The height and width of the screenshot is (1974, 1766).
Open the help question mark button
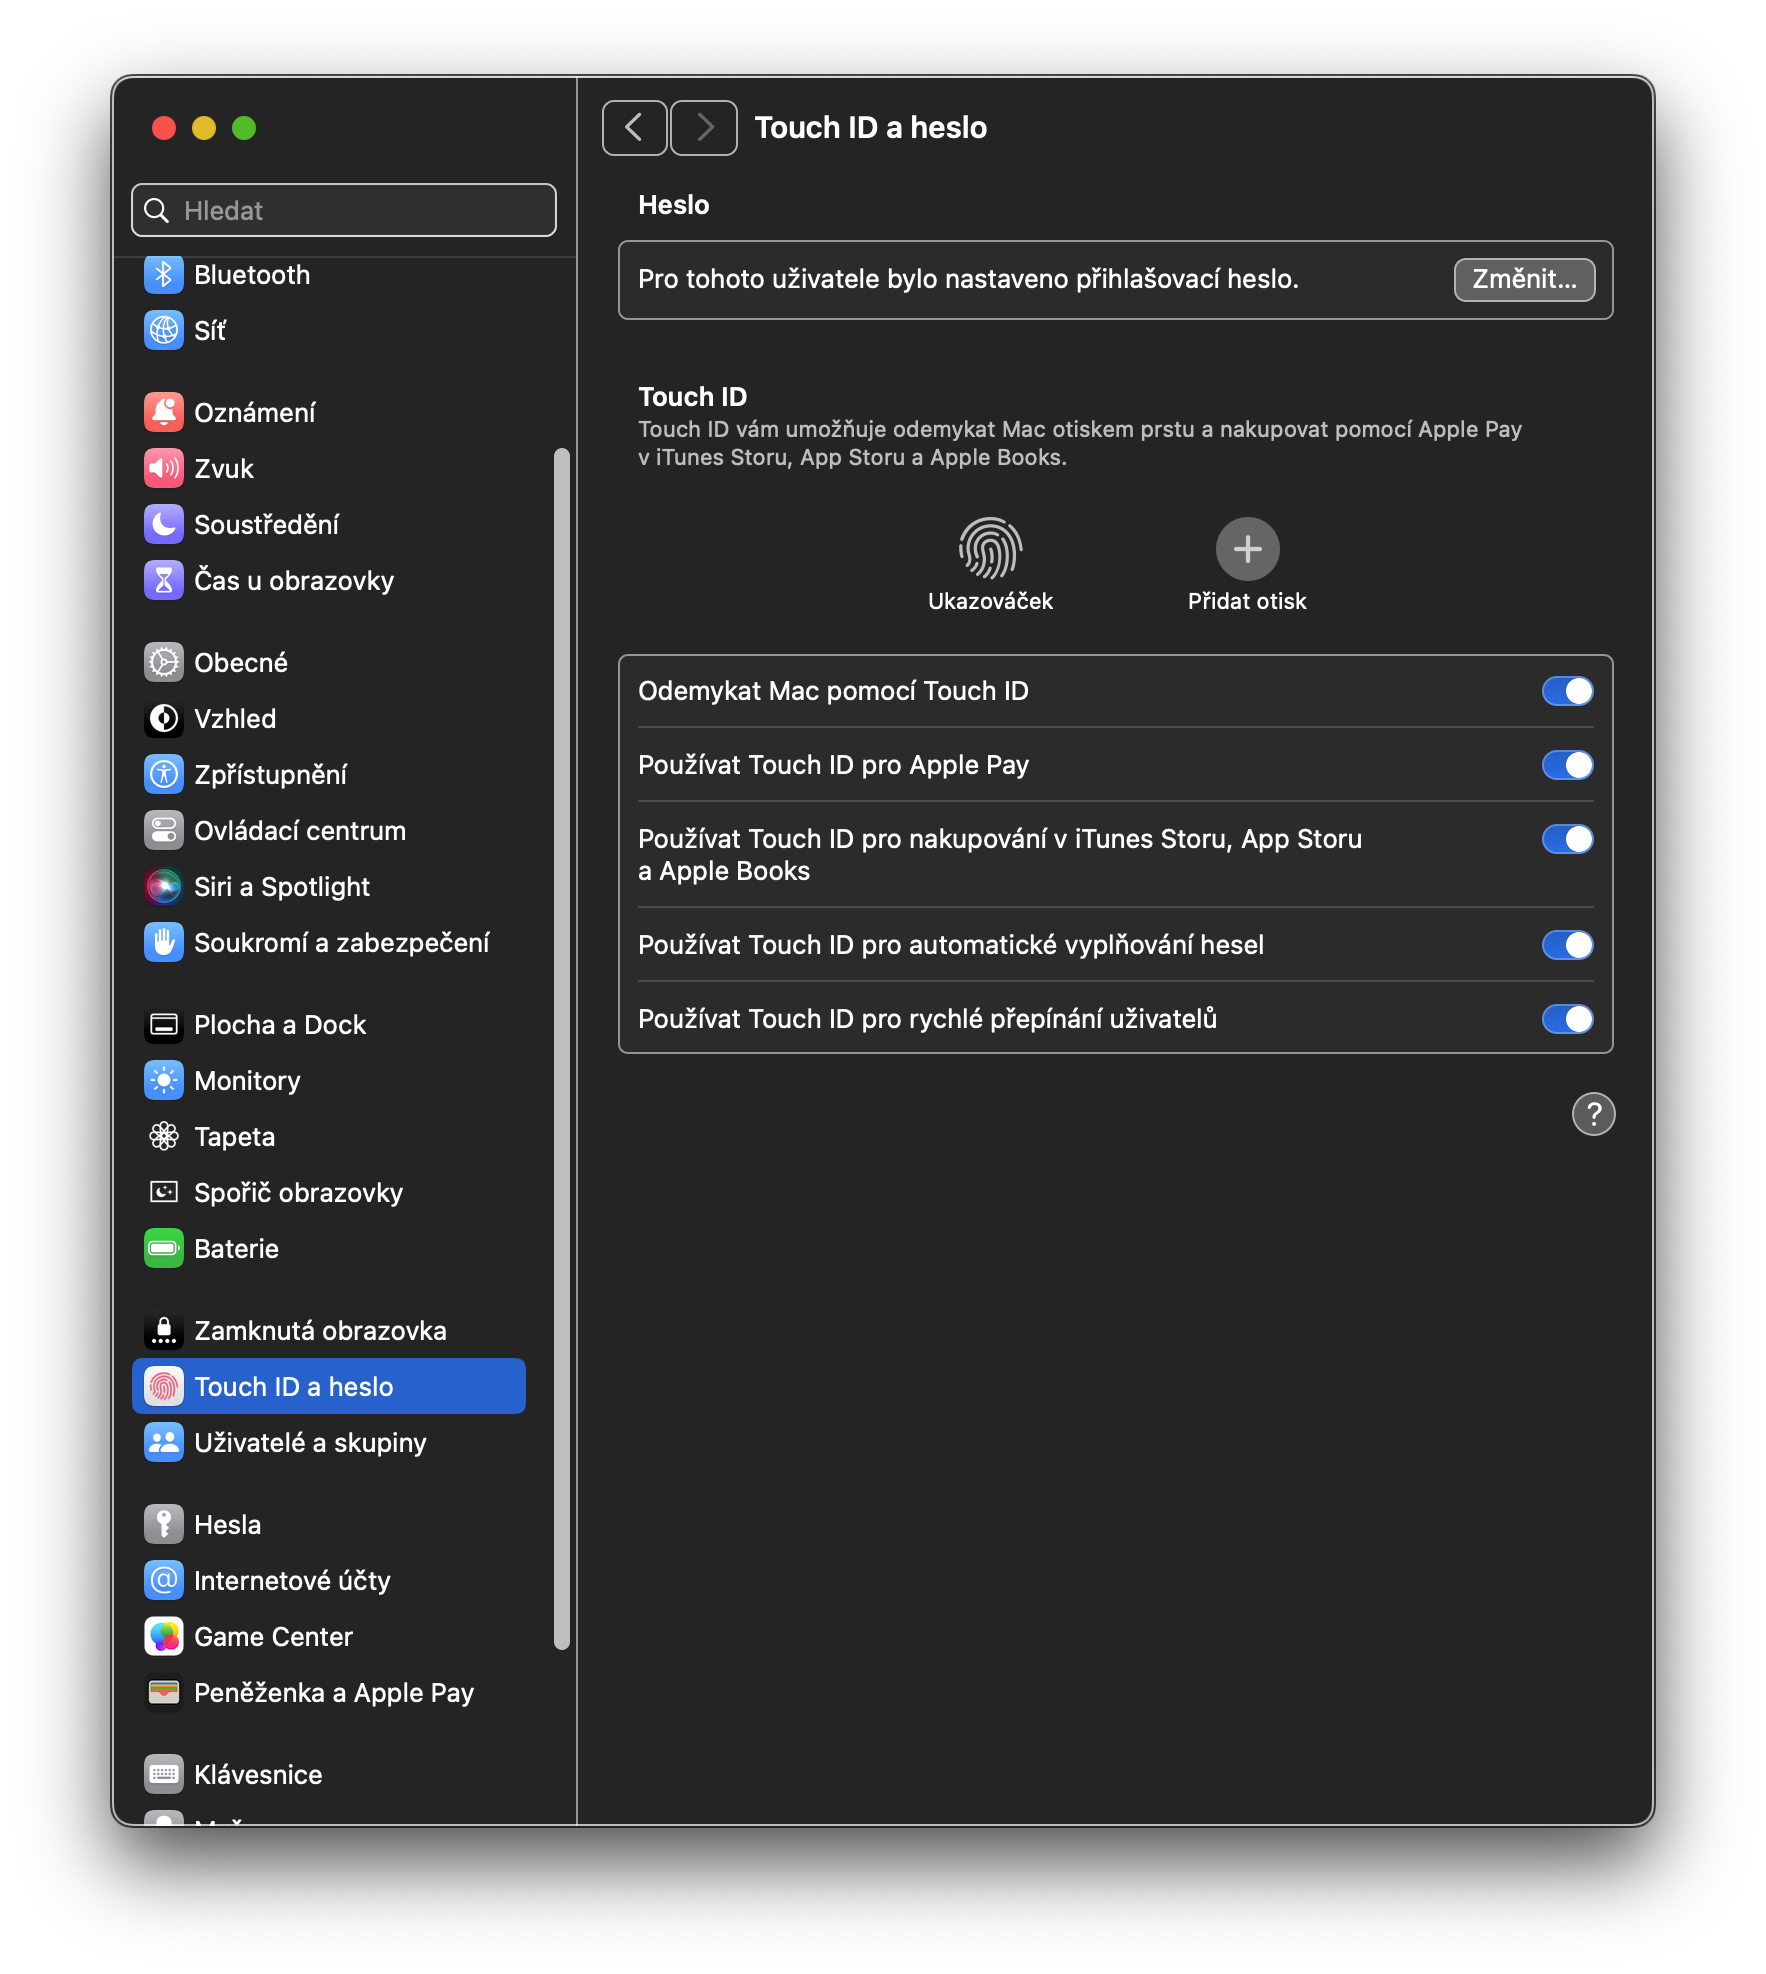pyautogui.click(x=1593, y=1114)
